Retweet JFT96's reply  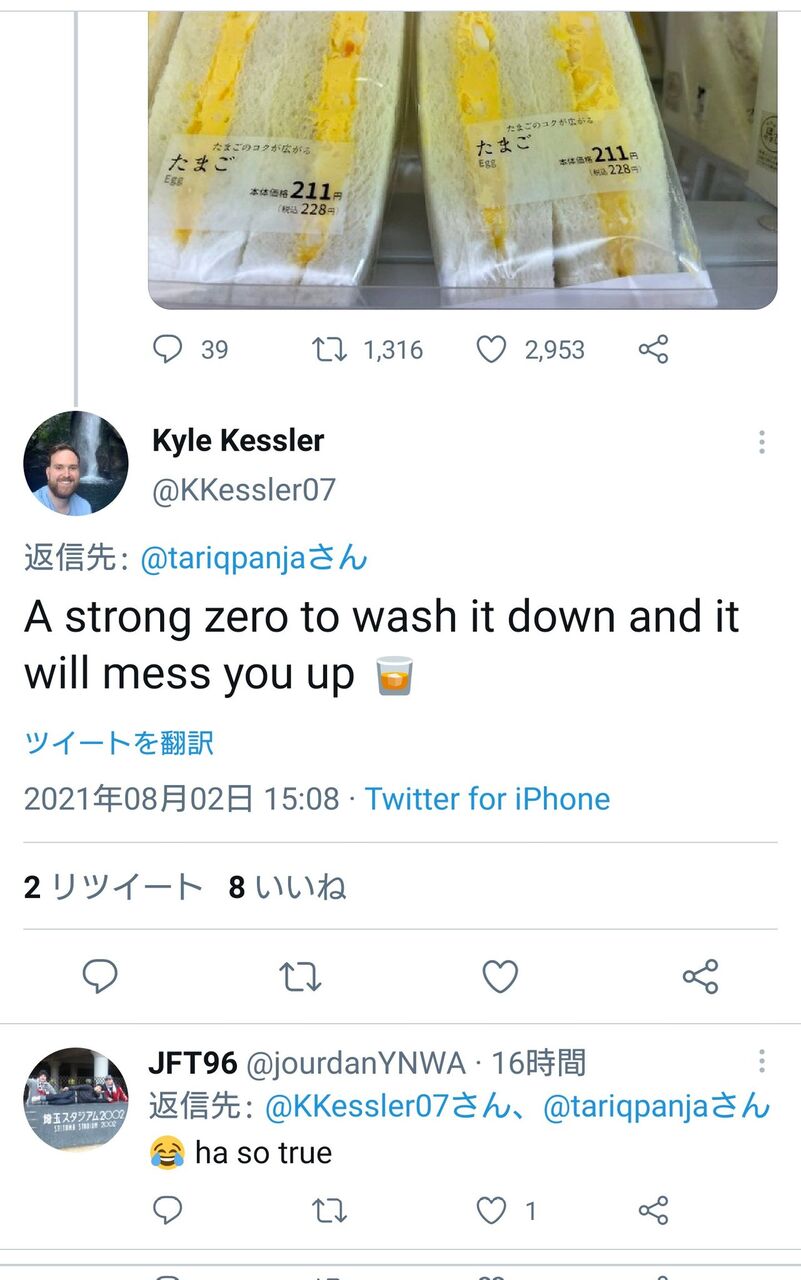tap(329, 1211)
